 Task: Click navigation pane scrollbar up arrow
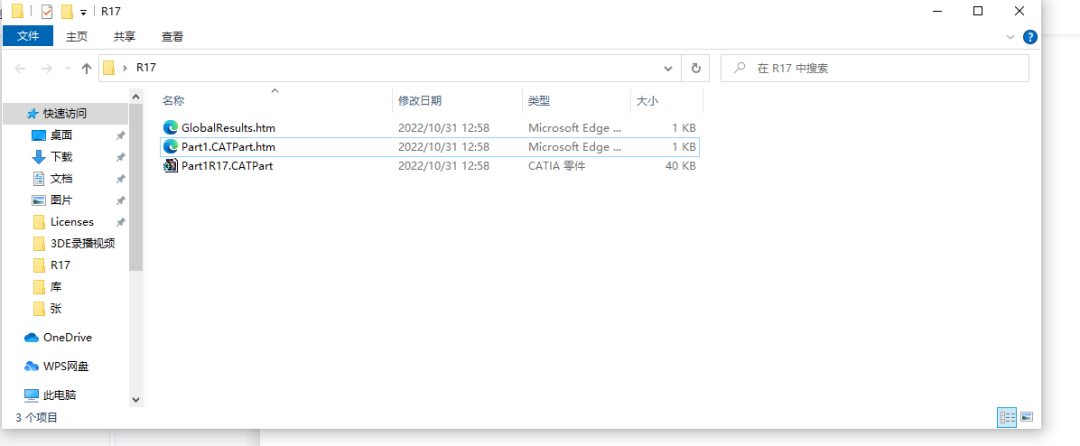point(136,97)
